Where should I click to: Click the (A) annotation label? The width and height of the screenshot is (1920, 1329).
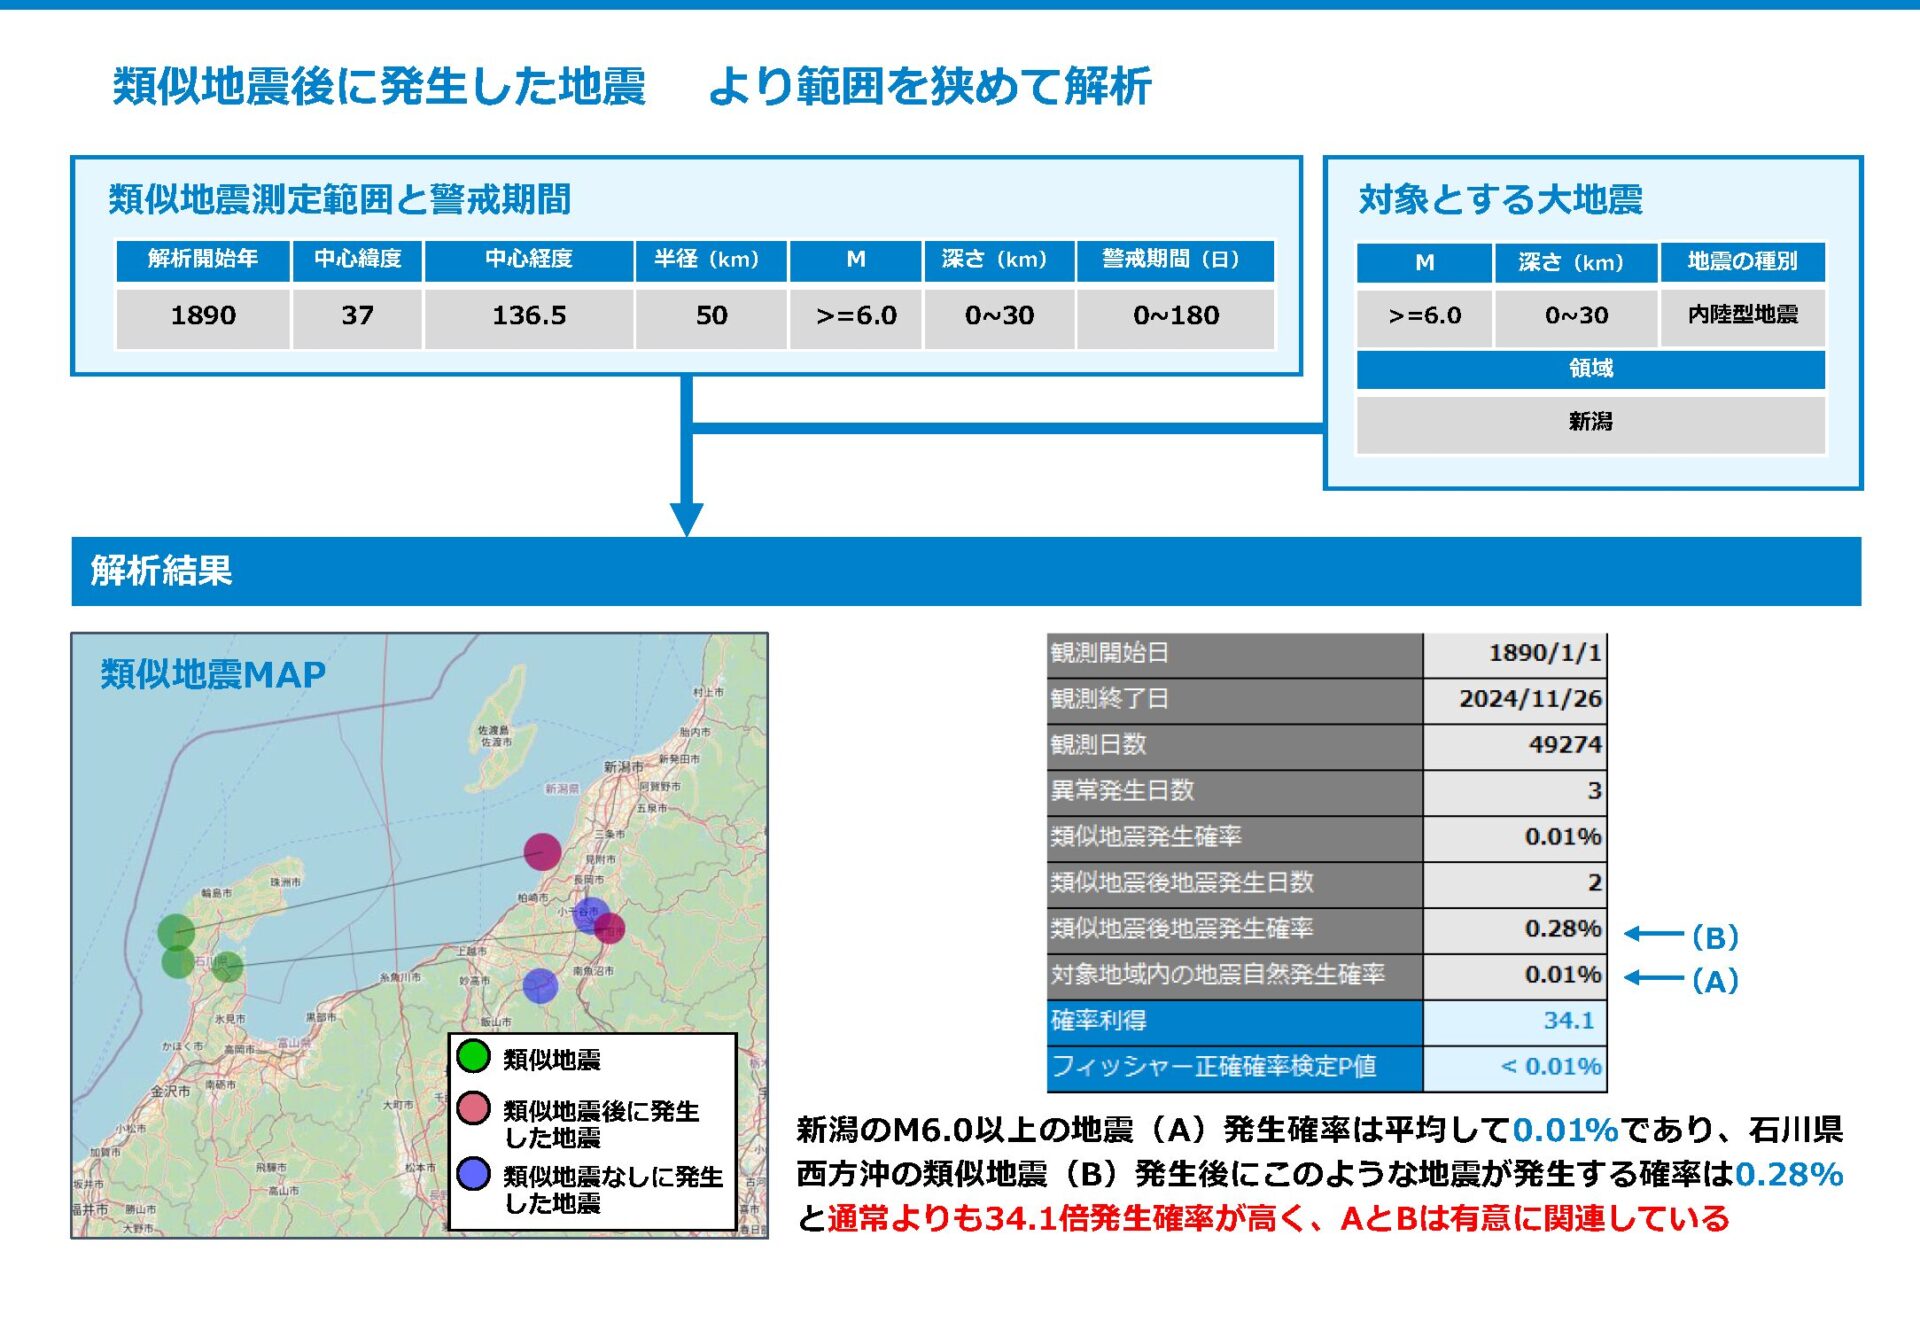[x=1715, y=981]
